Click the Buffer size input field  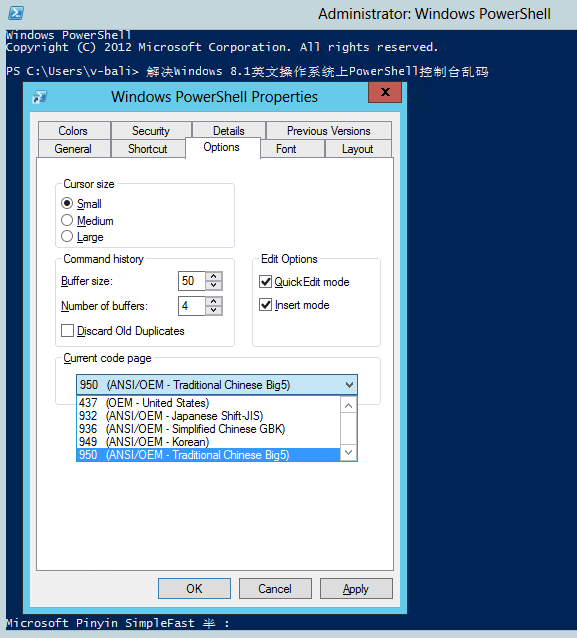[x=192, y=281]
